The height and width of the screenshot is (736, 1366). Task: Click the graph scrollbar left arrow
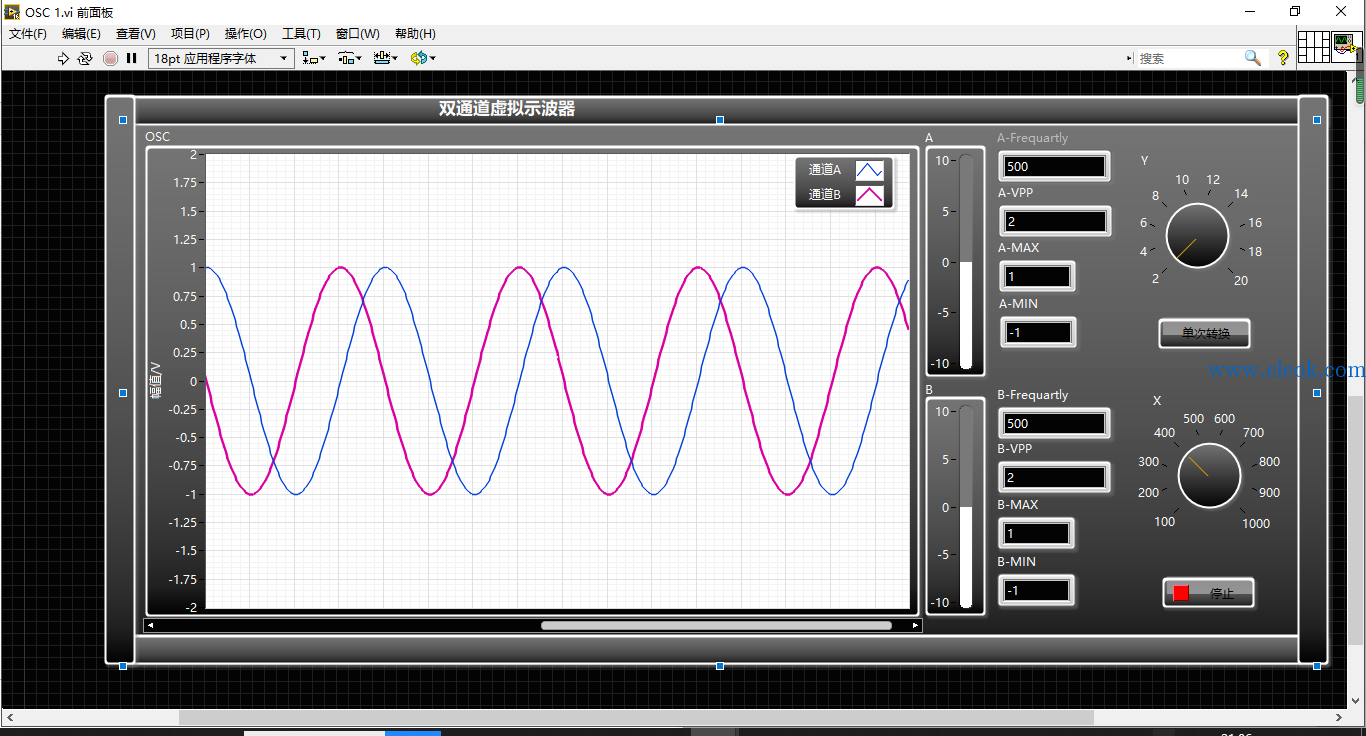pos(150,626)
